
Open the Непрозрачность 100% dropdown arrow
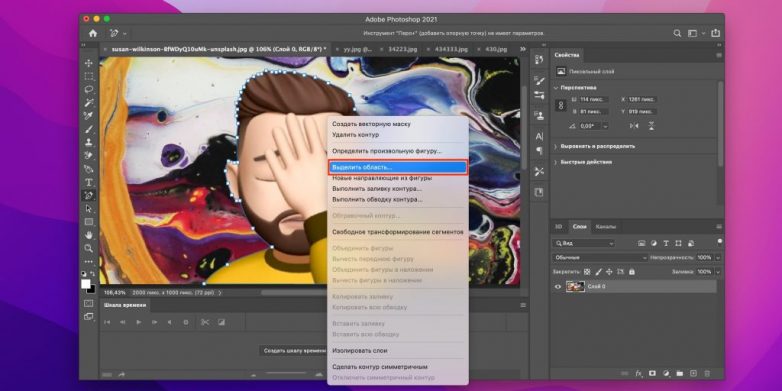pos(718,258)
